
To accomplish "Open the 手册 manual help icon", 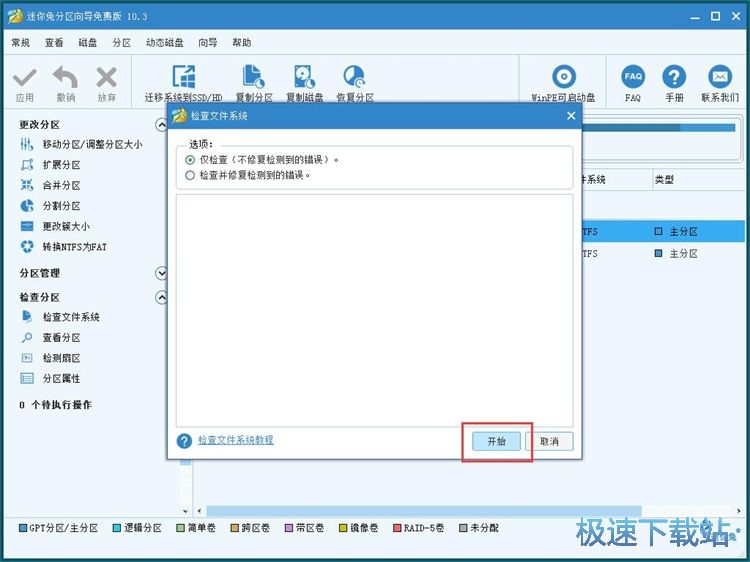I will (x=674, y=77).
